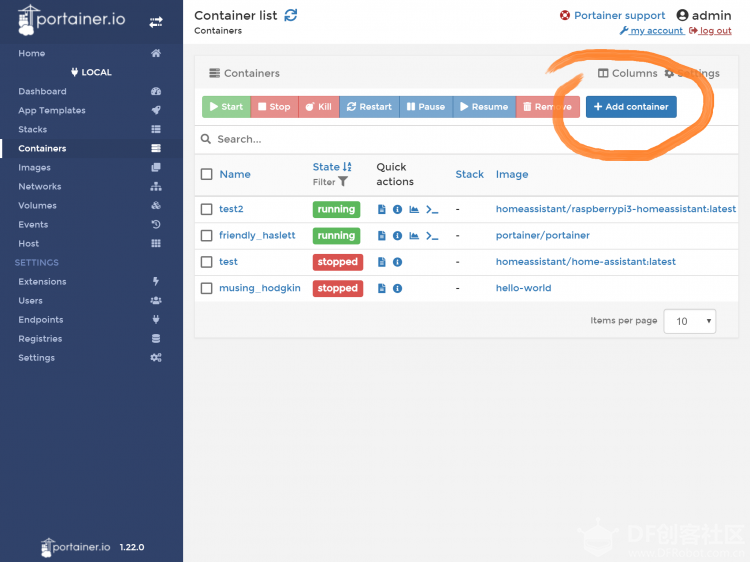The width and height of the screenshot is (750, 562).
Task: Open Endpoints in sidebar
Action: click(x=91, y=320)
